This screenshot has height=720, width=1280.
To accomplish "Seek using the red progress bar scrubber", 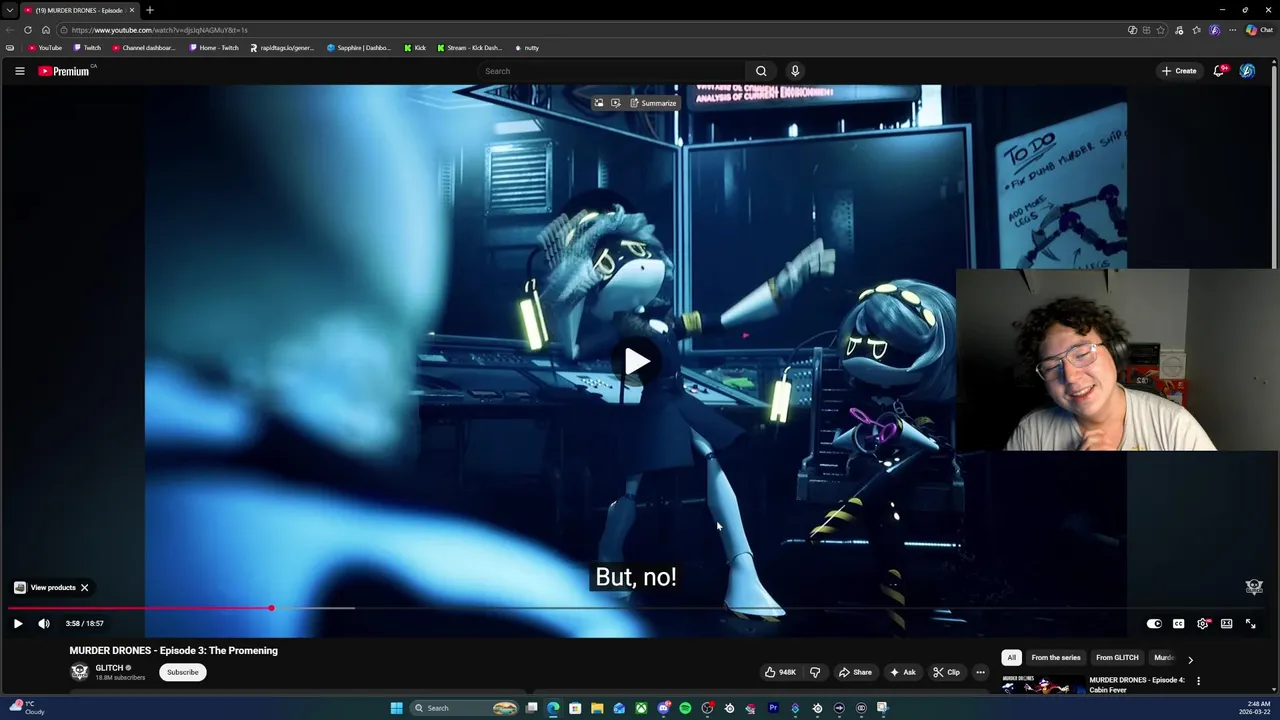I will 271,607.
